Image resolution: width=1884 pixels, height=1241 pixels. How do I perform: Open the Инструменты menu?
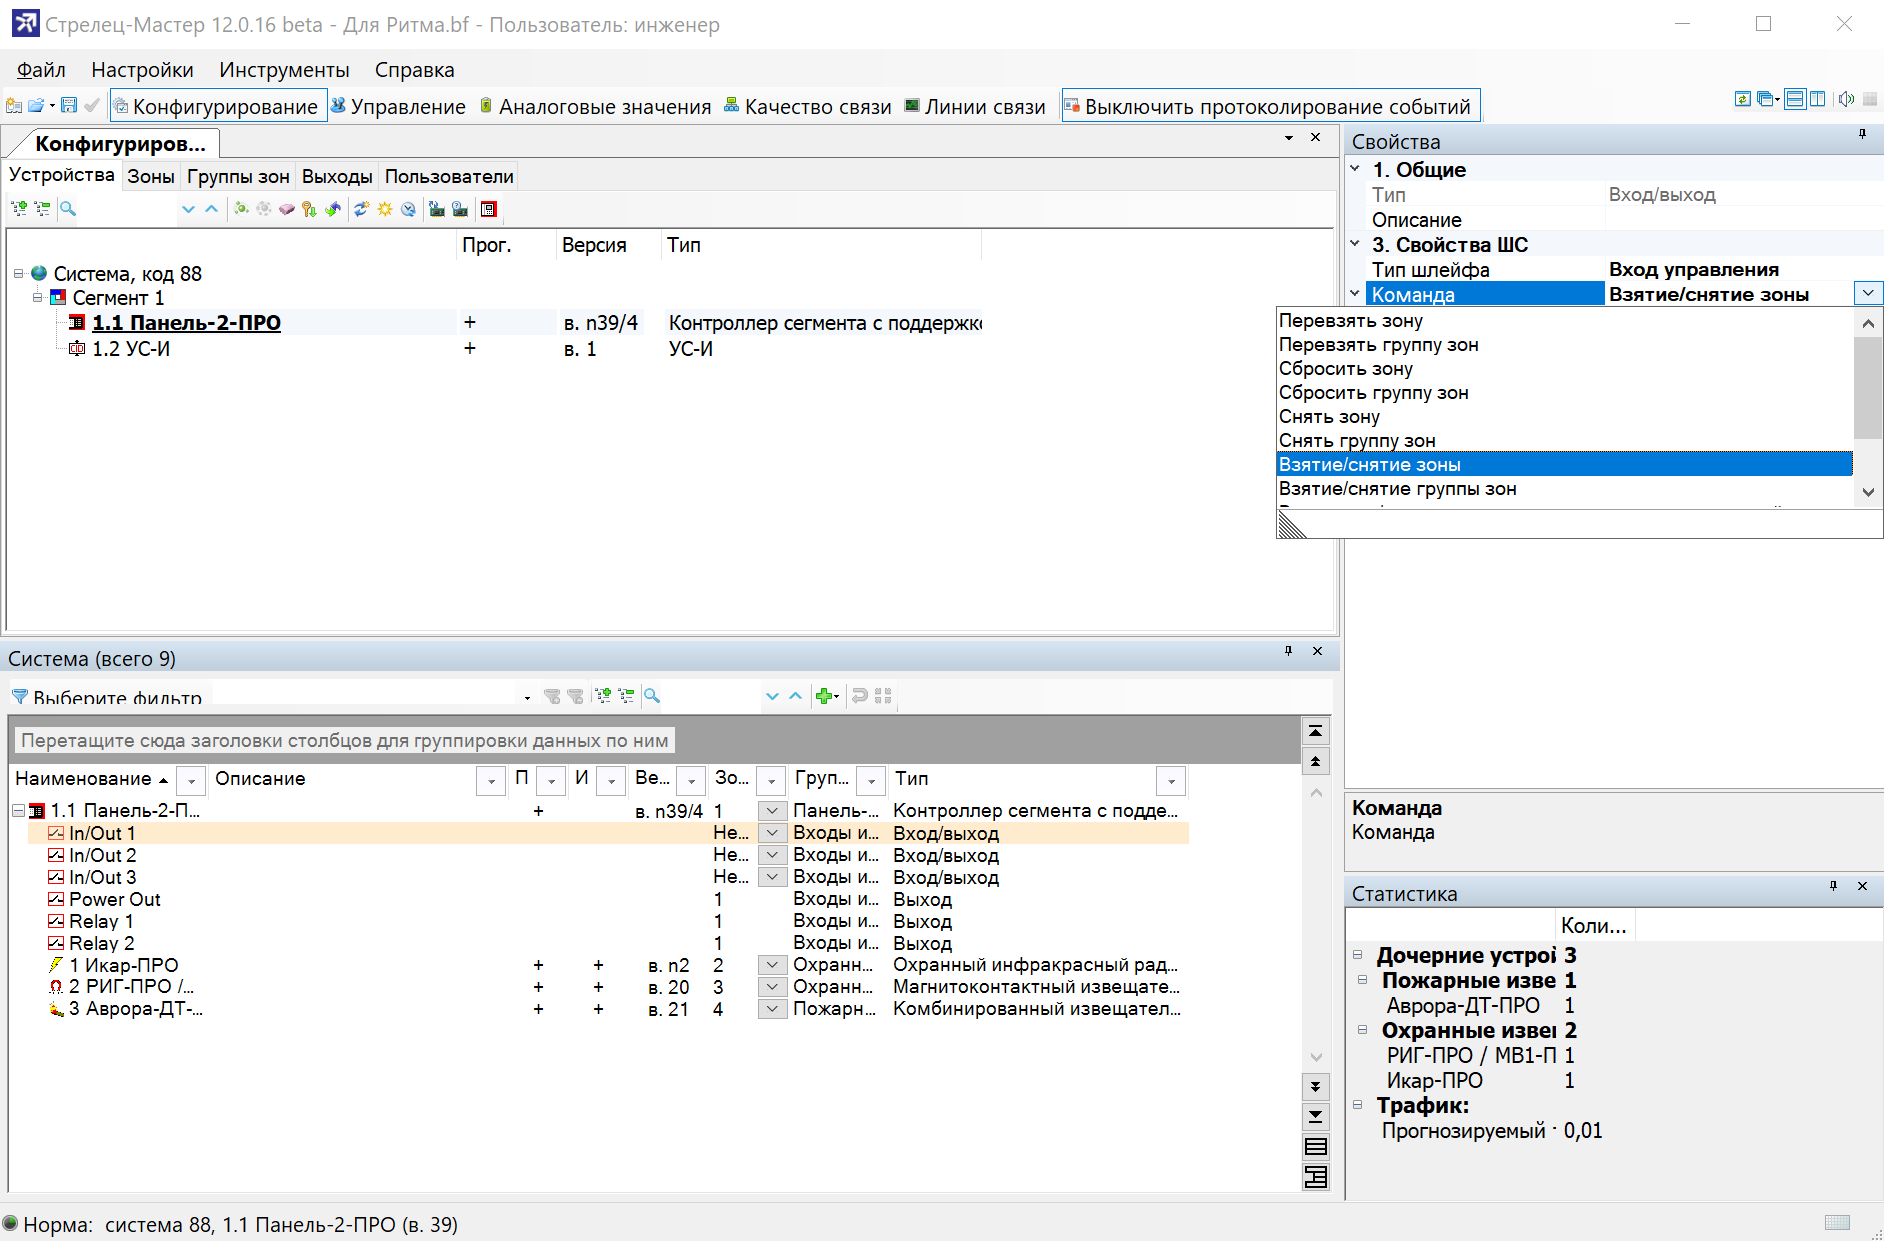click(284, 70)
